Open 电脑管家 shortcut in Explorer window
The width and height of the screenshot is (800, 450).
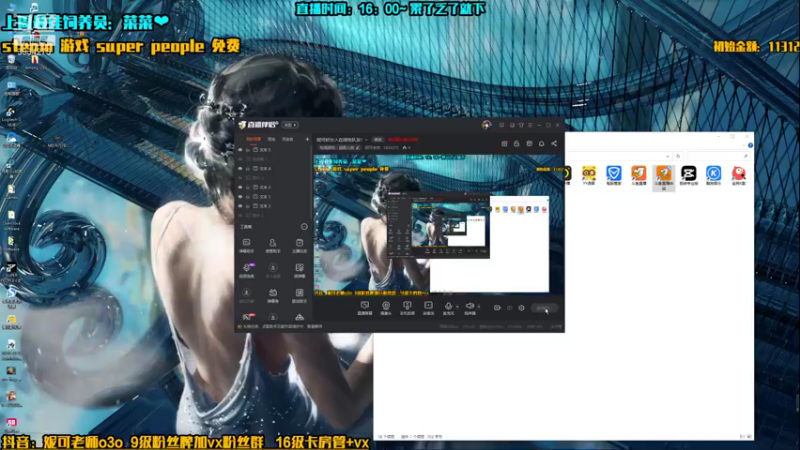(x=614, y=176)
